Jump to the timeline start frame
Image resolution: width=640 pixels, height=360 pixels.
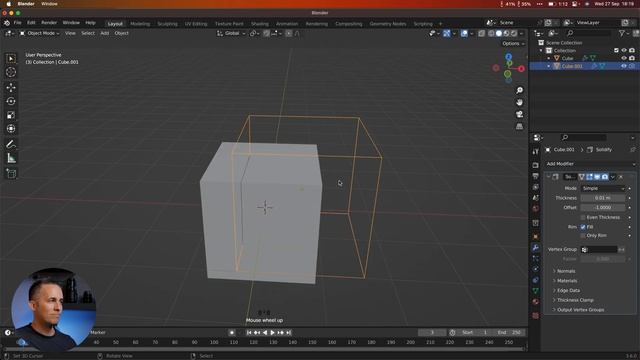click(x=249, y=333)
